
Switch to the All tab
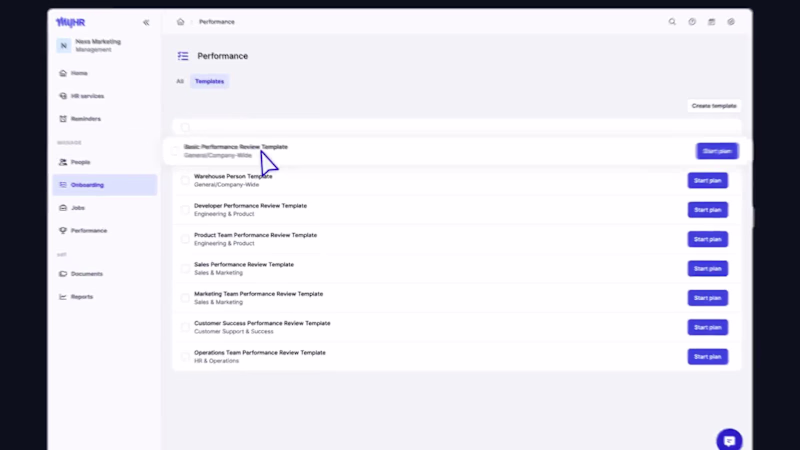[x=180, y=81]
